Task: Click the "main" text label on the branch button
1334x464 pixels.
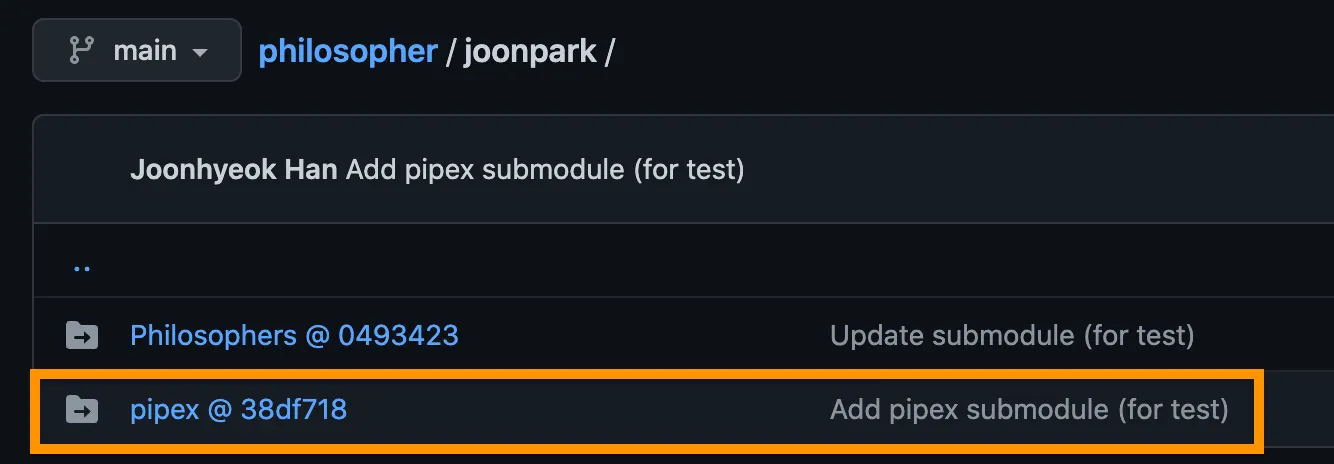Action: coord(145,51)
